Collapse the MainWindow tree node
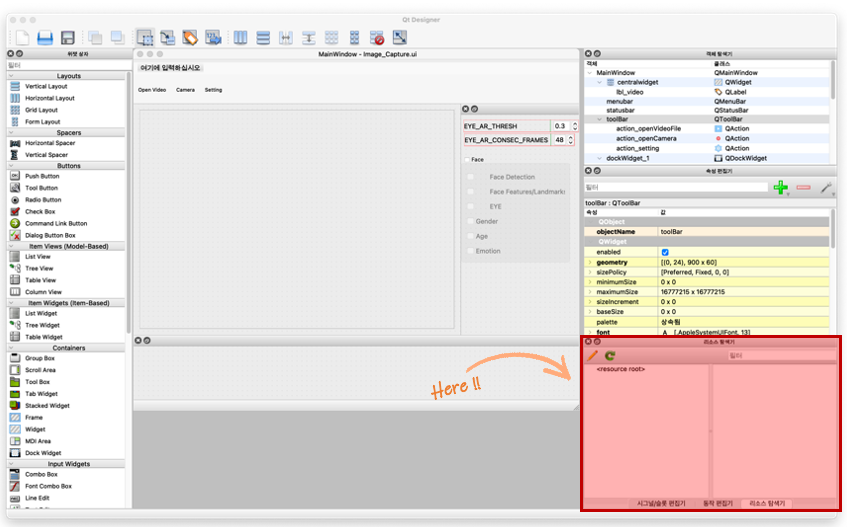Viewport: 847px width, 527px height. click(x=590, y=73)
